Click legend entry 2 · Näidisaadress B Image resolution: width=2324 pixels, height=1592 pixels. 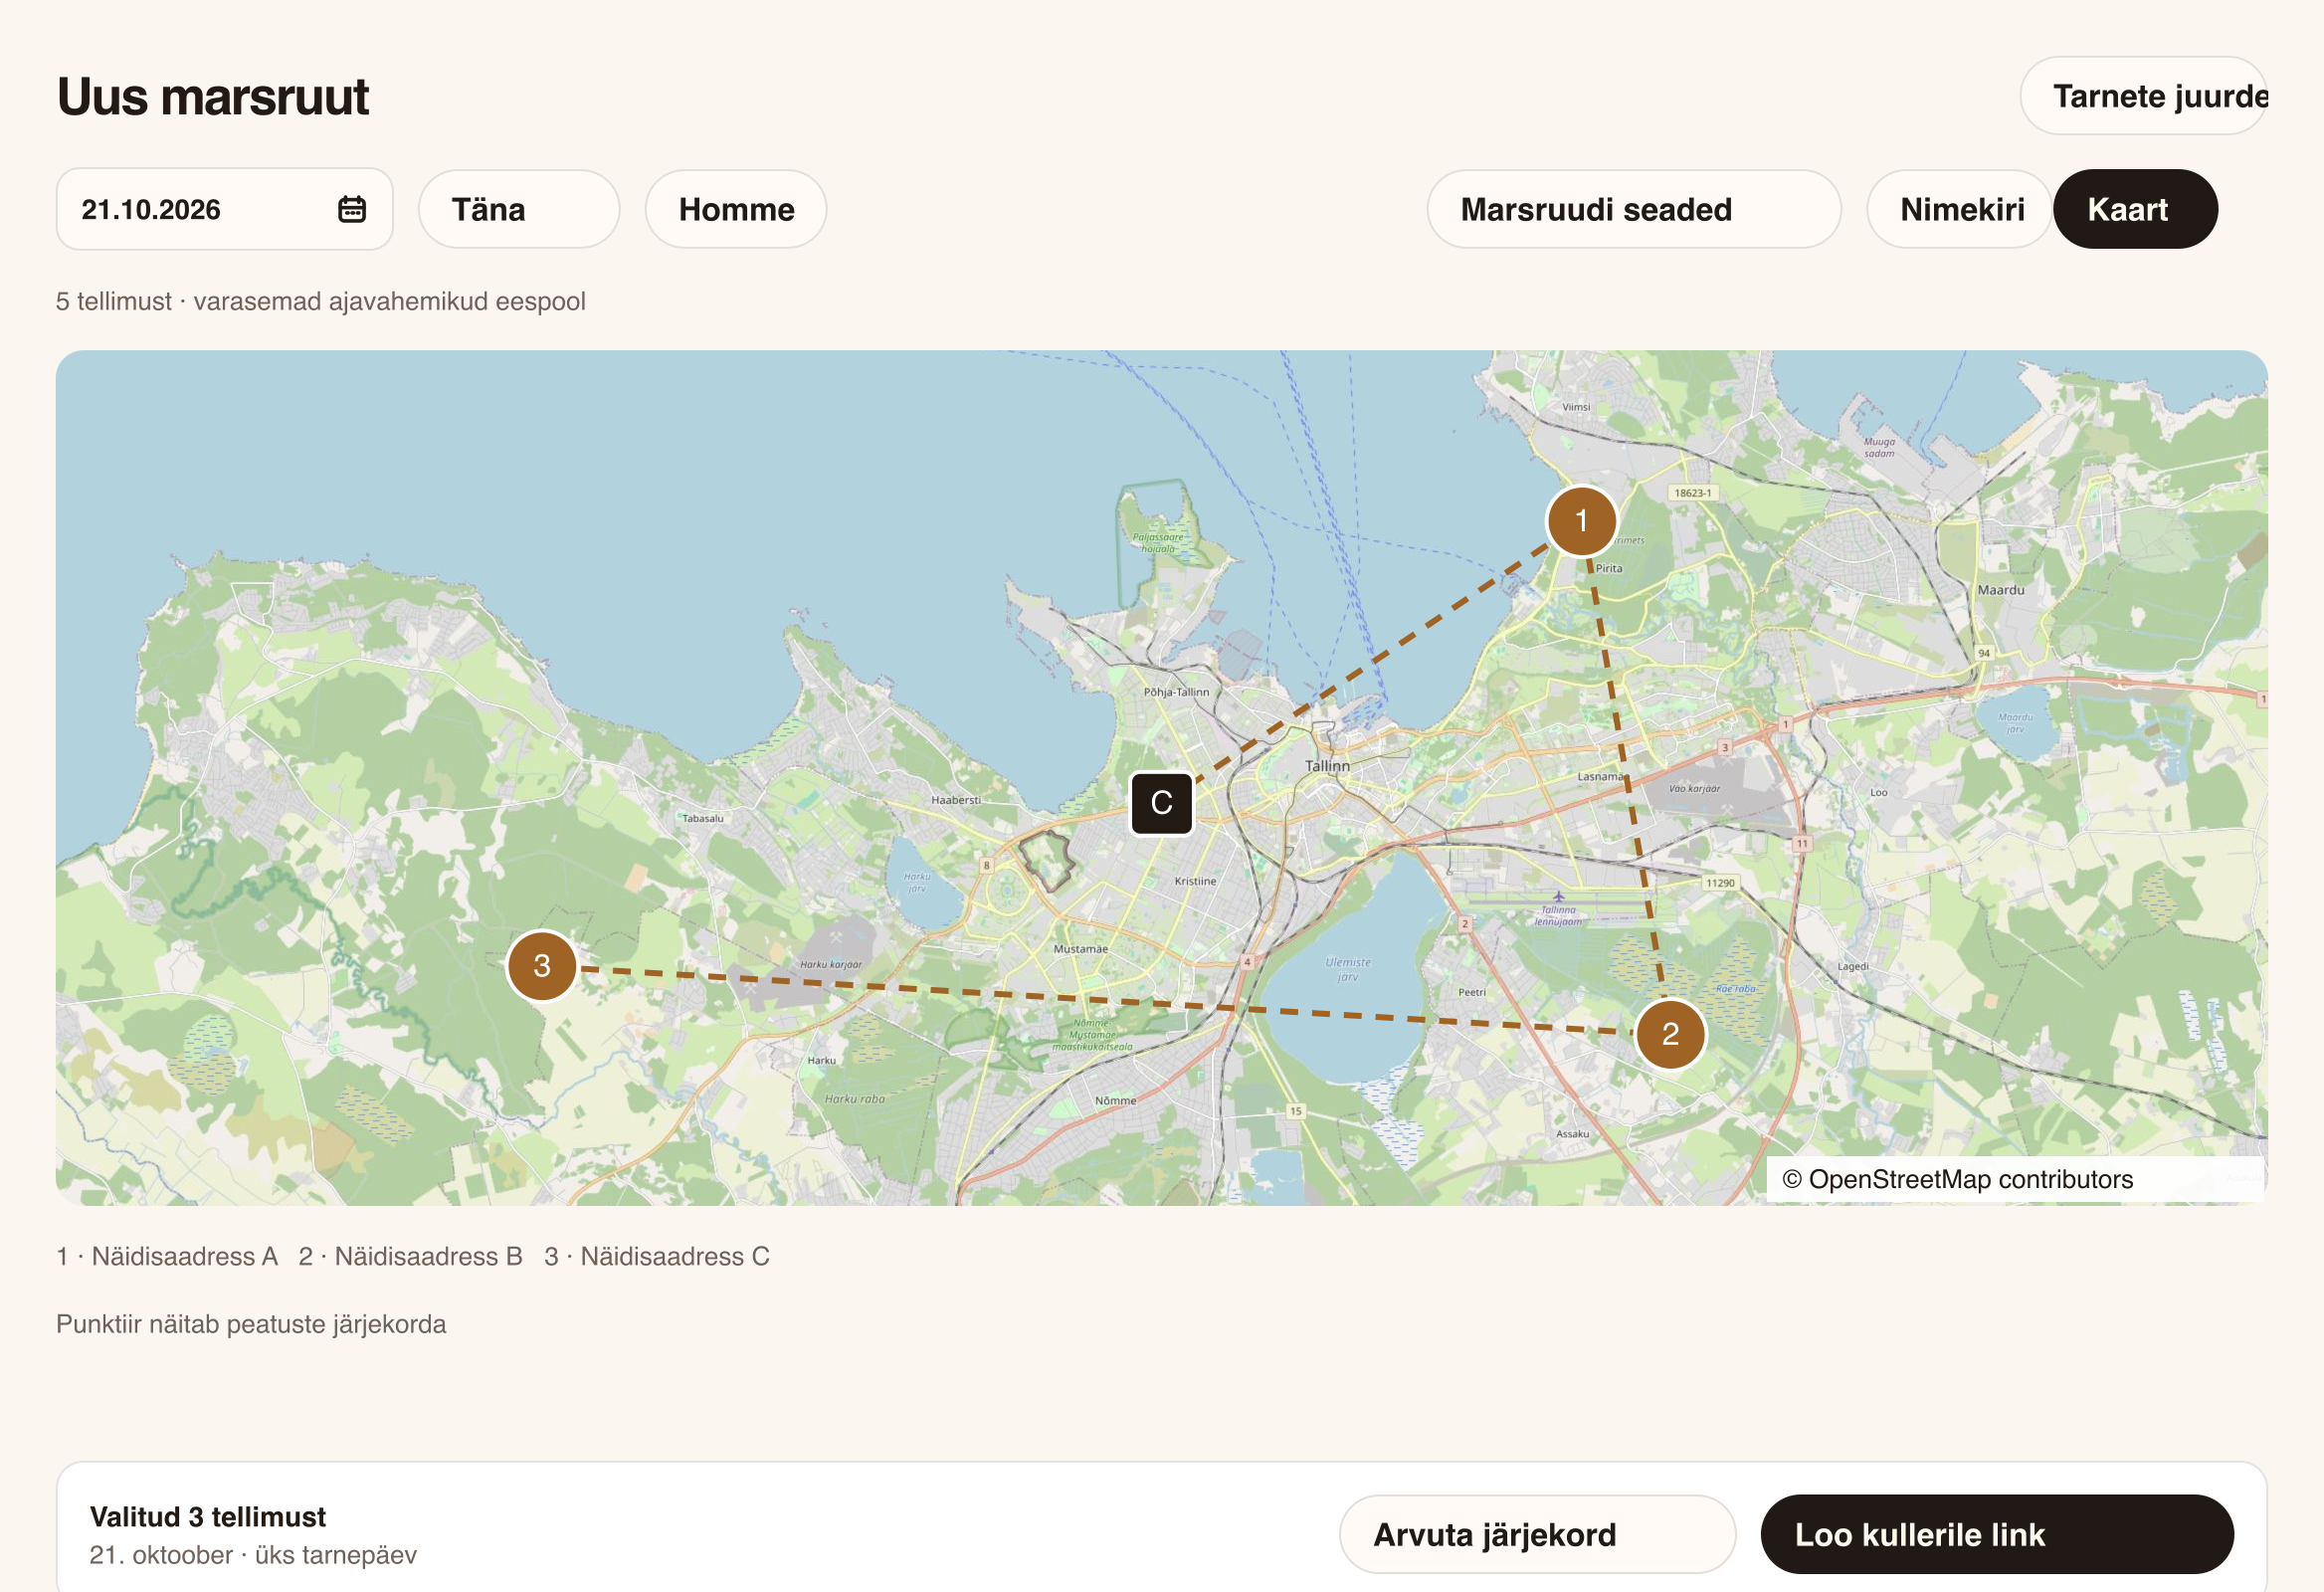(411, 1256)
